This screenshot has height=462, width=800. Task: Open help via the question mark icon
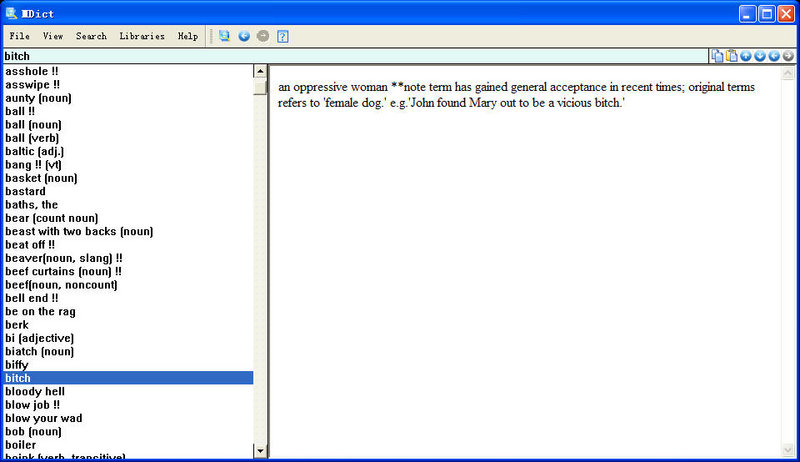pyautogui.click(x=283, y=36)
